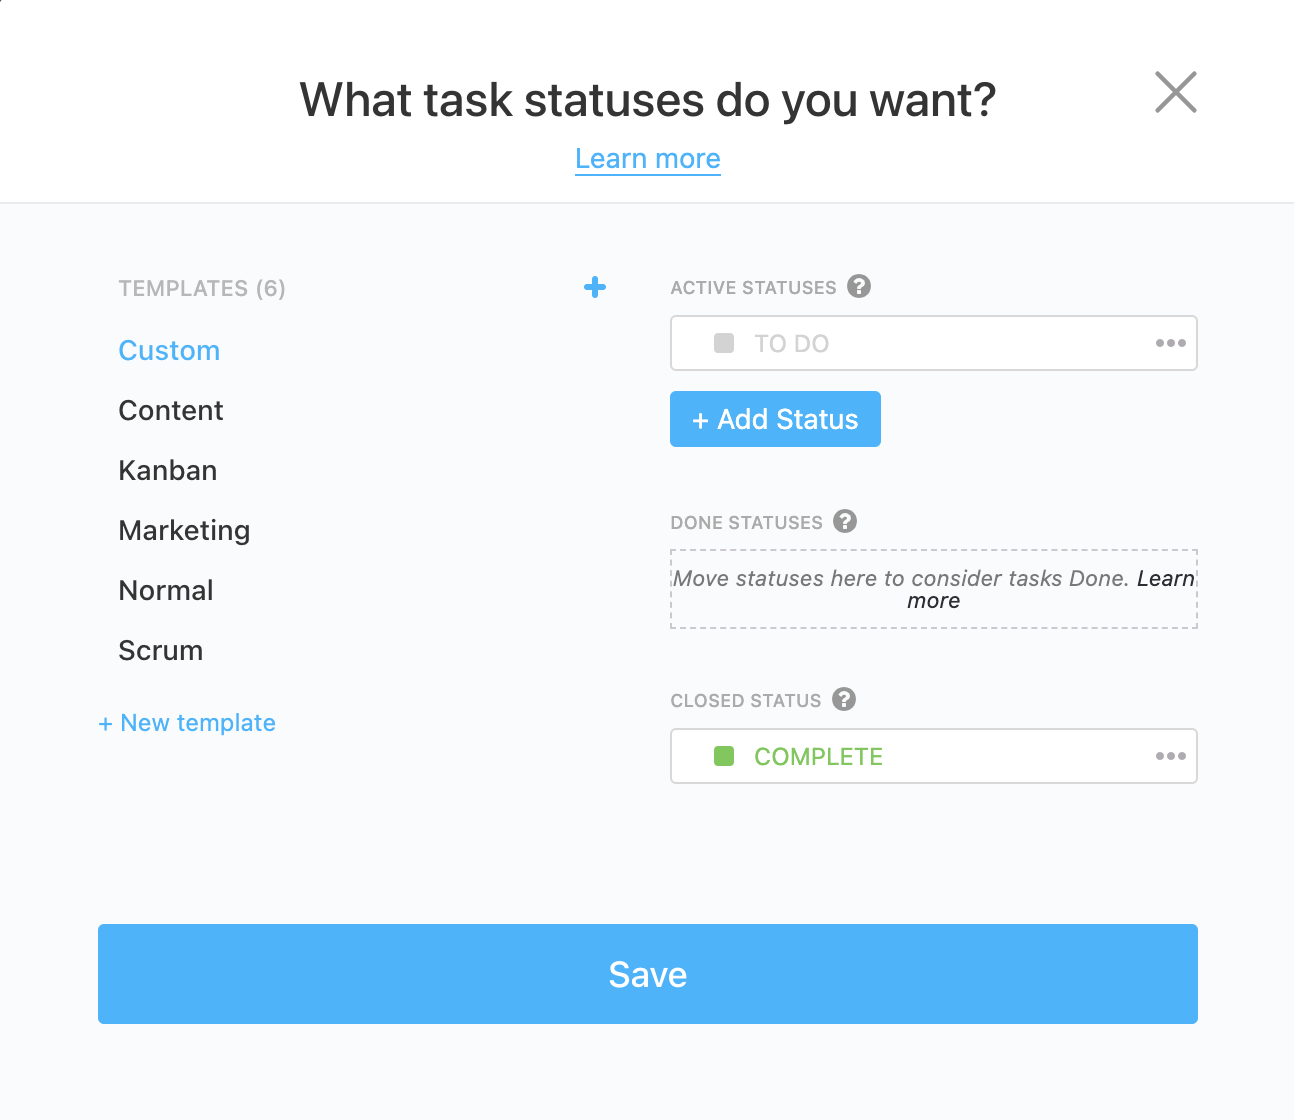This screenshot has width=1294, height=1120.
Task: Select the Scrum template
Action: pyautogui.click(x=161, y=651)
